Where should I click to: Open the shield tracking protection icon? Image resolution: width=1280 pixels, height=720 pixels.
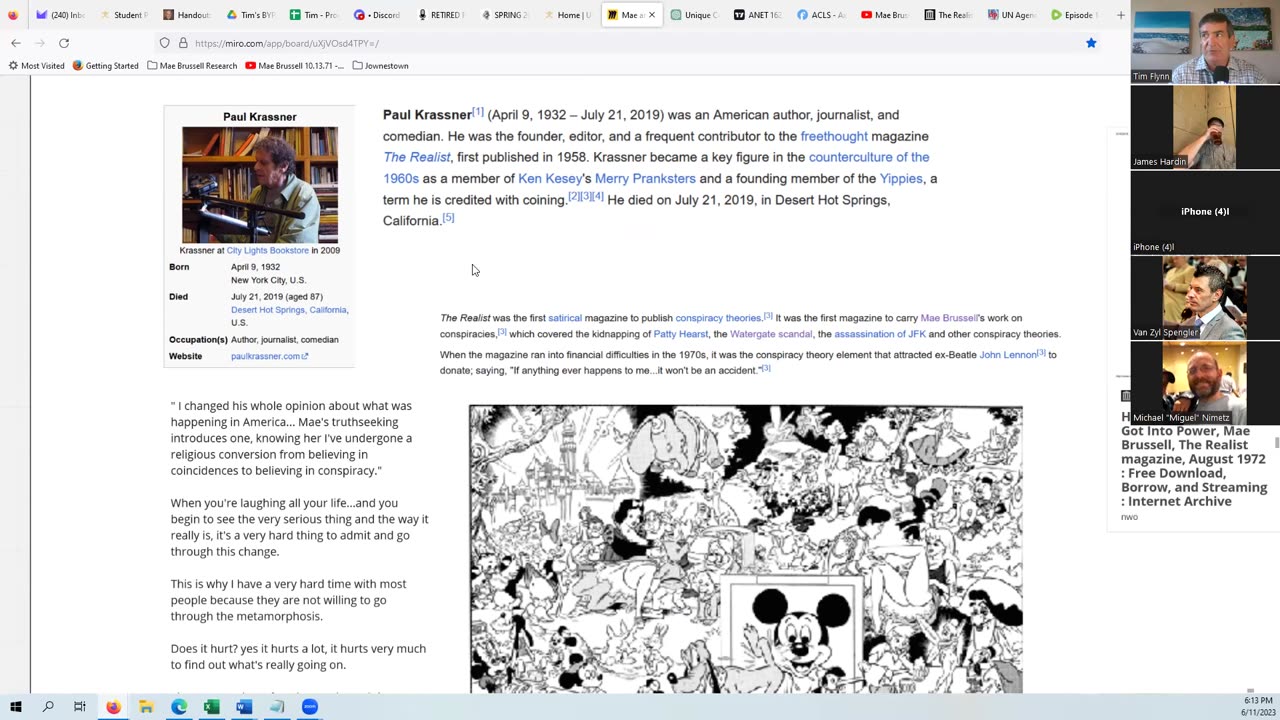(x=165, y=43)
